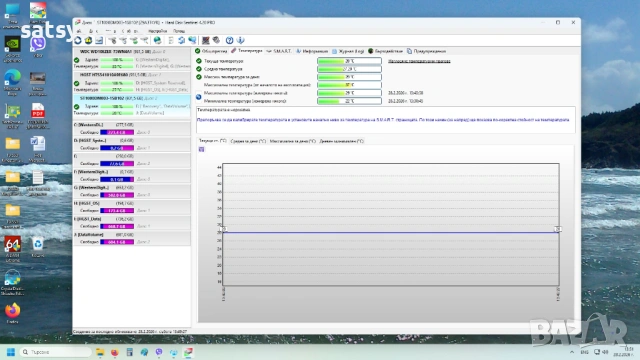Click the current temperature progress bar
The height and width of the screenshot is (360, 640).
coord(349,61)
